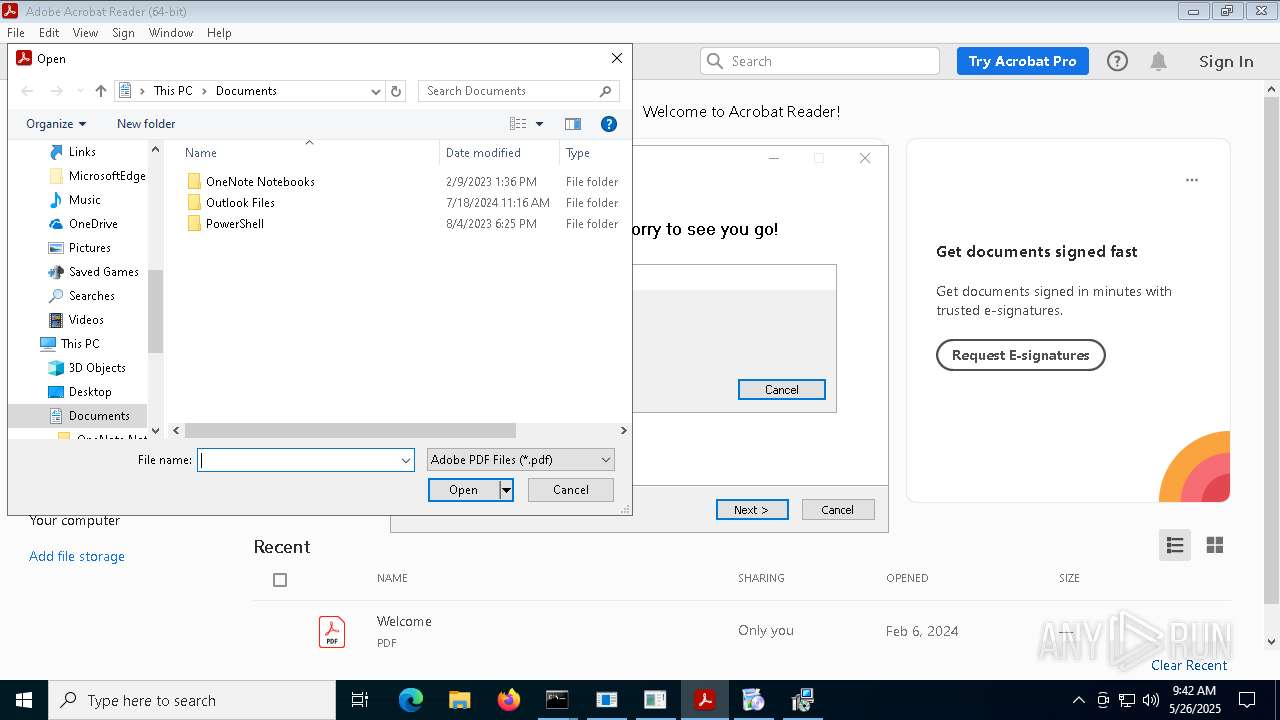
Task: Open the Edit menu
Action: (49, 33)
